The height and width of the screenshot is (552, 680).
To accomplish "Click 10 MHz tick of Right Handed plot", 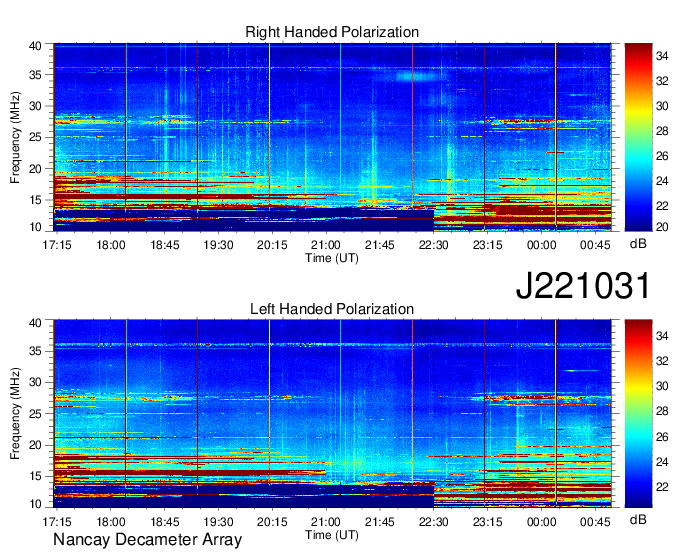I will [x=35, y=227].
